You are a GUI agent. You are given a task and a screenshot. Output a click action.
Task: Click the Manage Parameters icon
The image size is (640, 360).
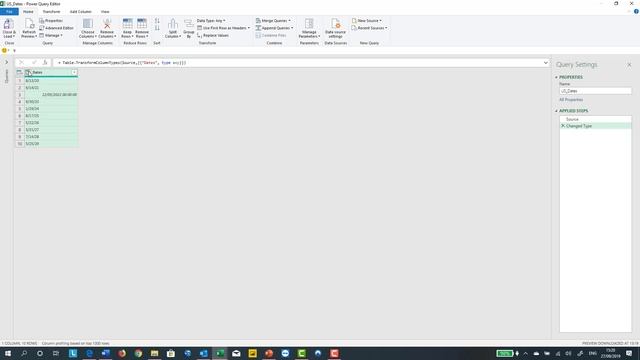(309, 24)
